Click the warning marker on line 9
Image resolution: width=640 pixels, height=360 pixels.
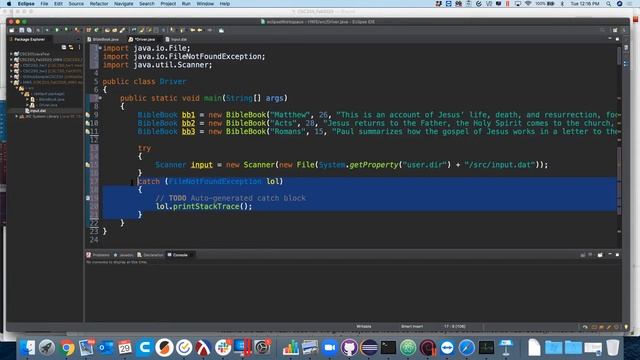click(x=88, y=115)
